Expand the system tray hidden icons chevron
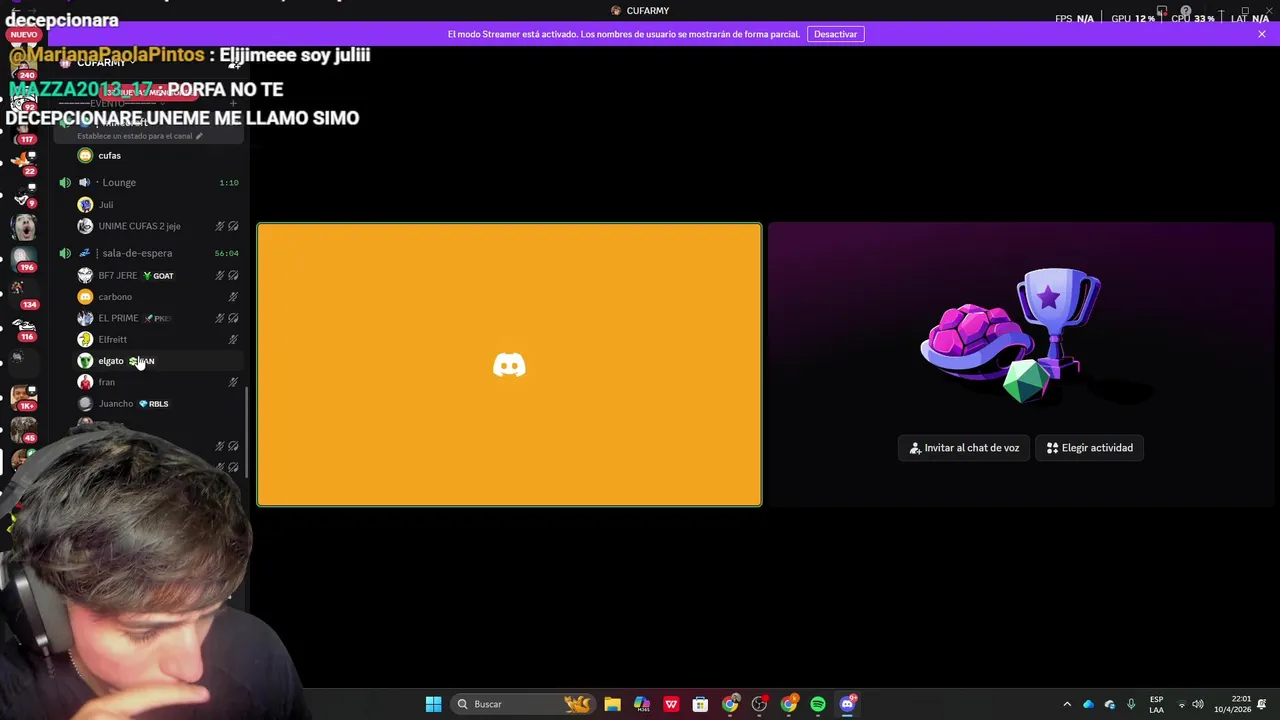Screen dimensions: 1280x720 (x=1067, y=704)
